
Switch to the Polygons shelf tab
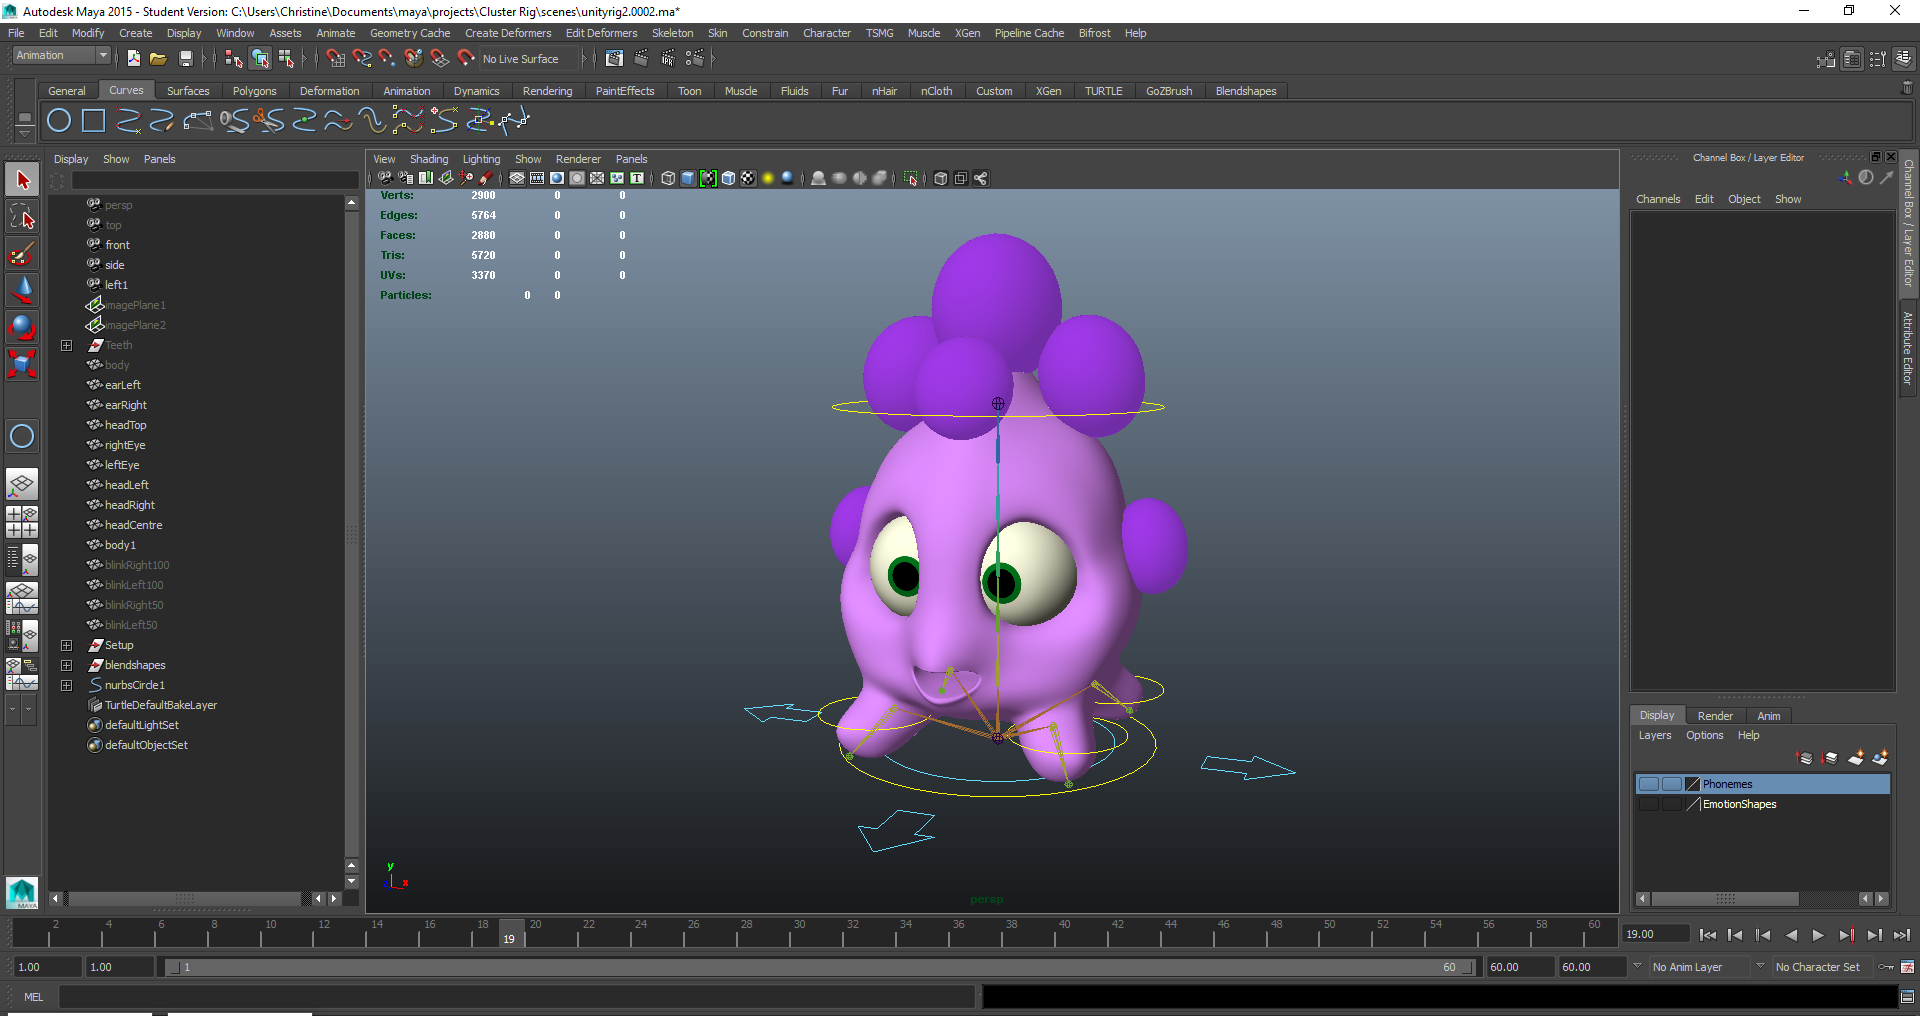click(254, 91)
